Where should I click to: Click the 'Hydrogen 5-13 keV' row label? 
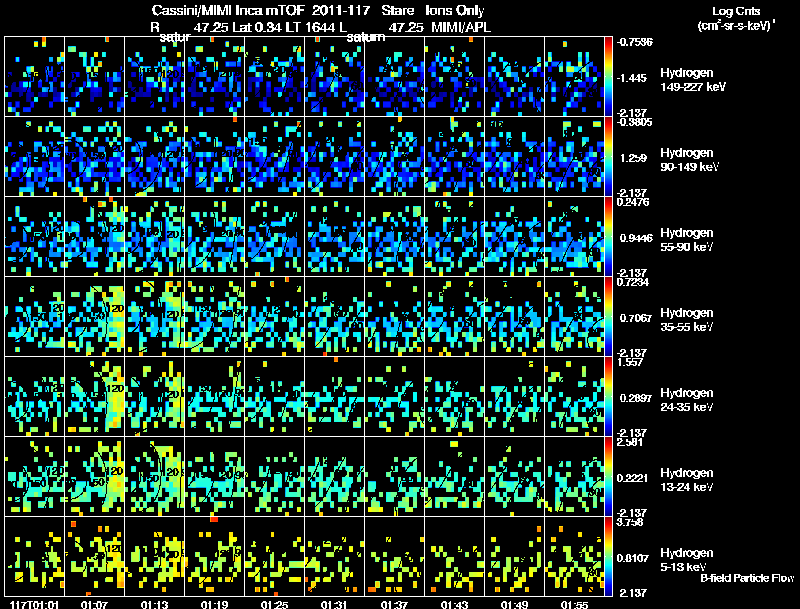pos(687,560)
